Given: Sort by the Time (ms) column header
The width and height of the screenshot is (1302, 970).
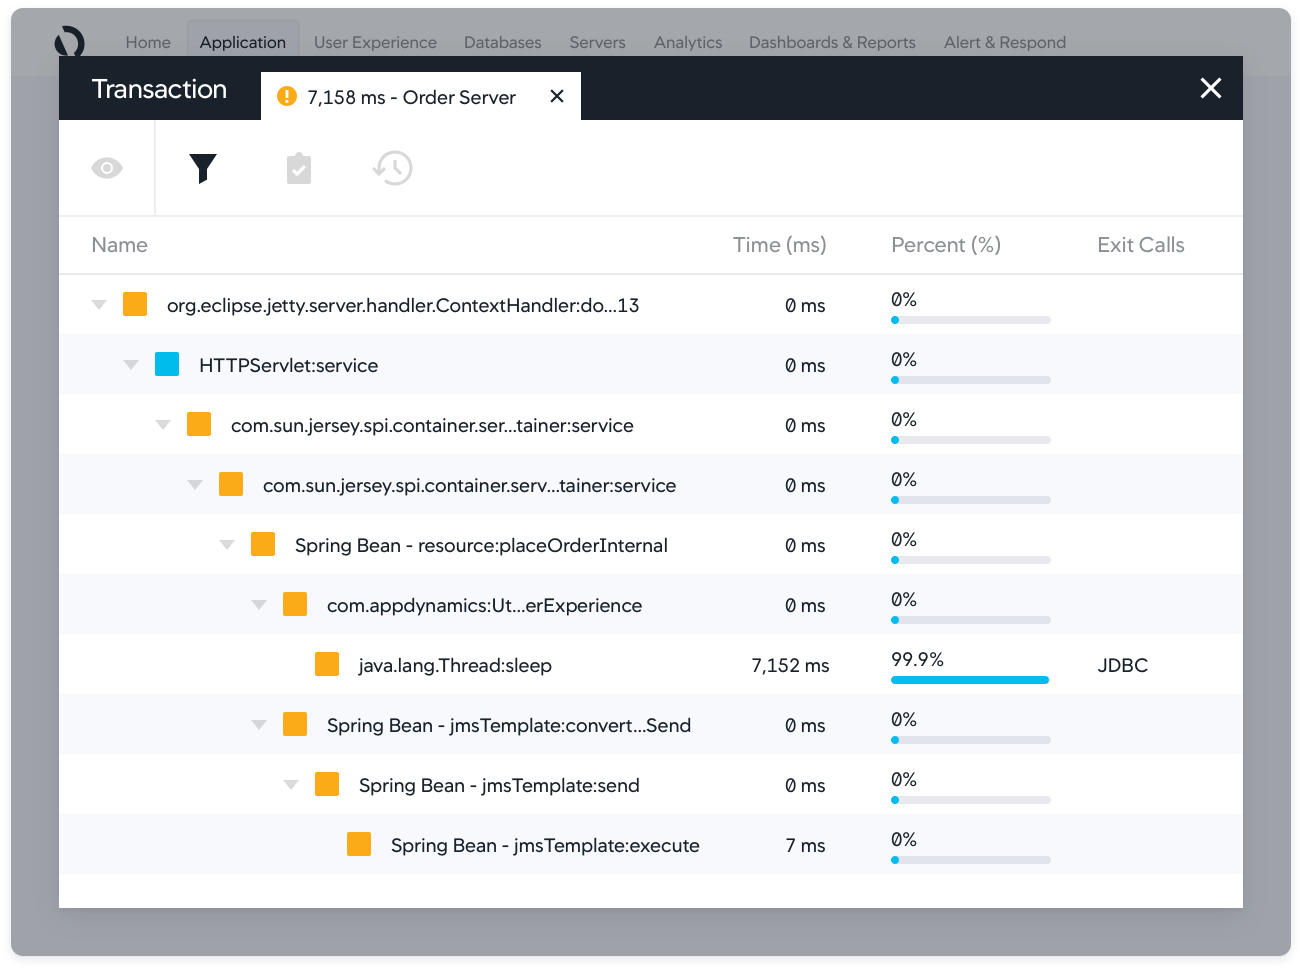Looking at the screenshot, I should (x=779, y=245).
